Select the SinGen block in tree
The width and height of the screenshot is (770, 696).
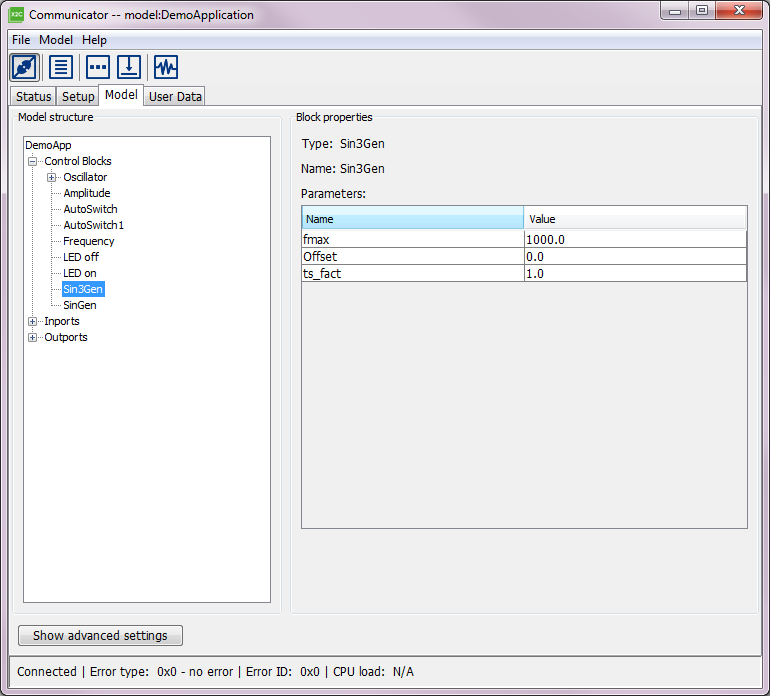point(80,305)
